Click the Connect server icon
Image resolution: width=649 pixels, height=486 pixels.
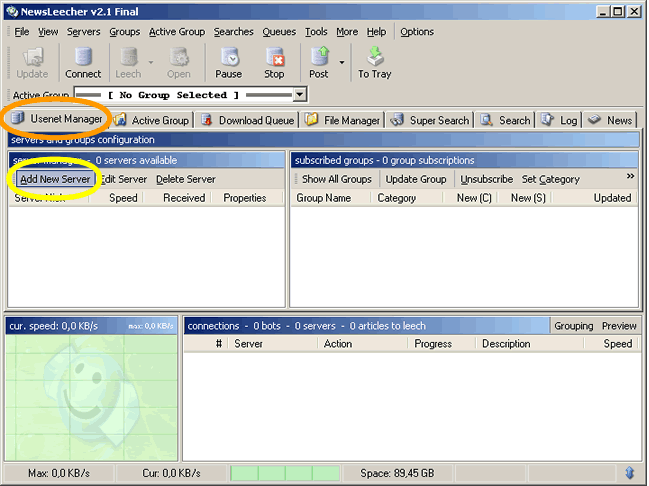pyautogui.click(x=83, y=57)
